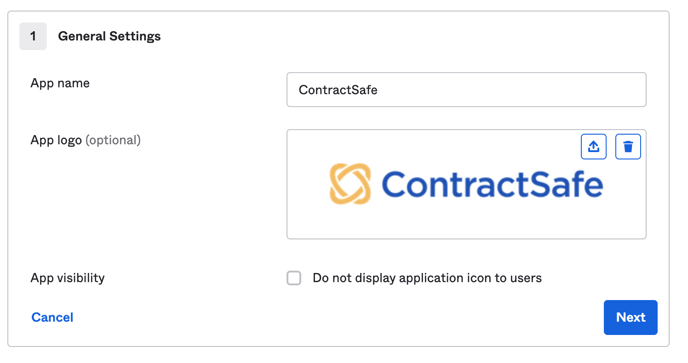Click empty space below logo in preview box

(x=466, y=223)
